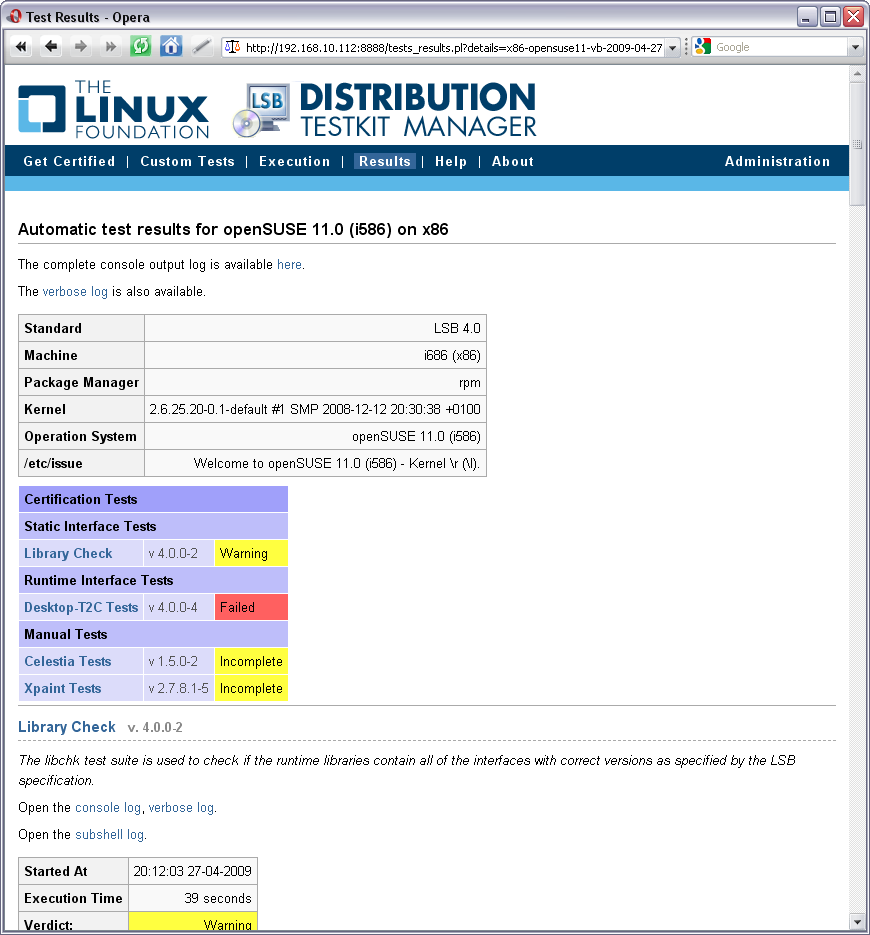The width and height of the screenshot is (870, 935).
Task: Click the Google search engine icon
Action: (x=702, y=47)
